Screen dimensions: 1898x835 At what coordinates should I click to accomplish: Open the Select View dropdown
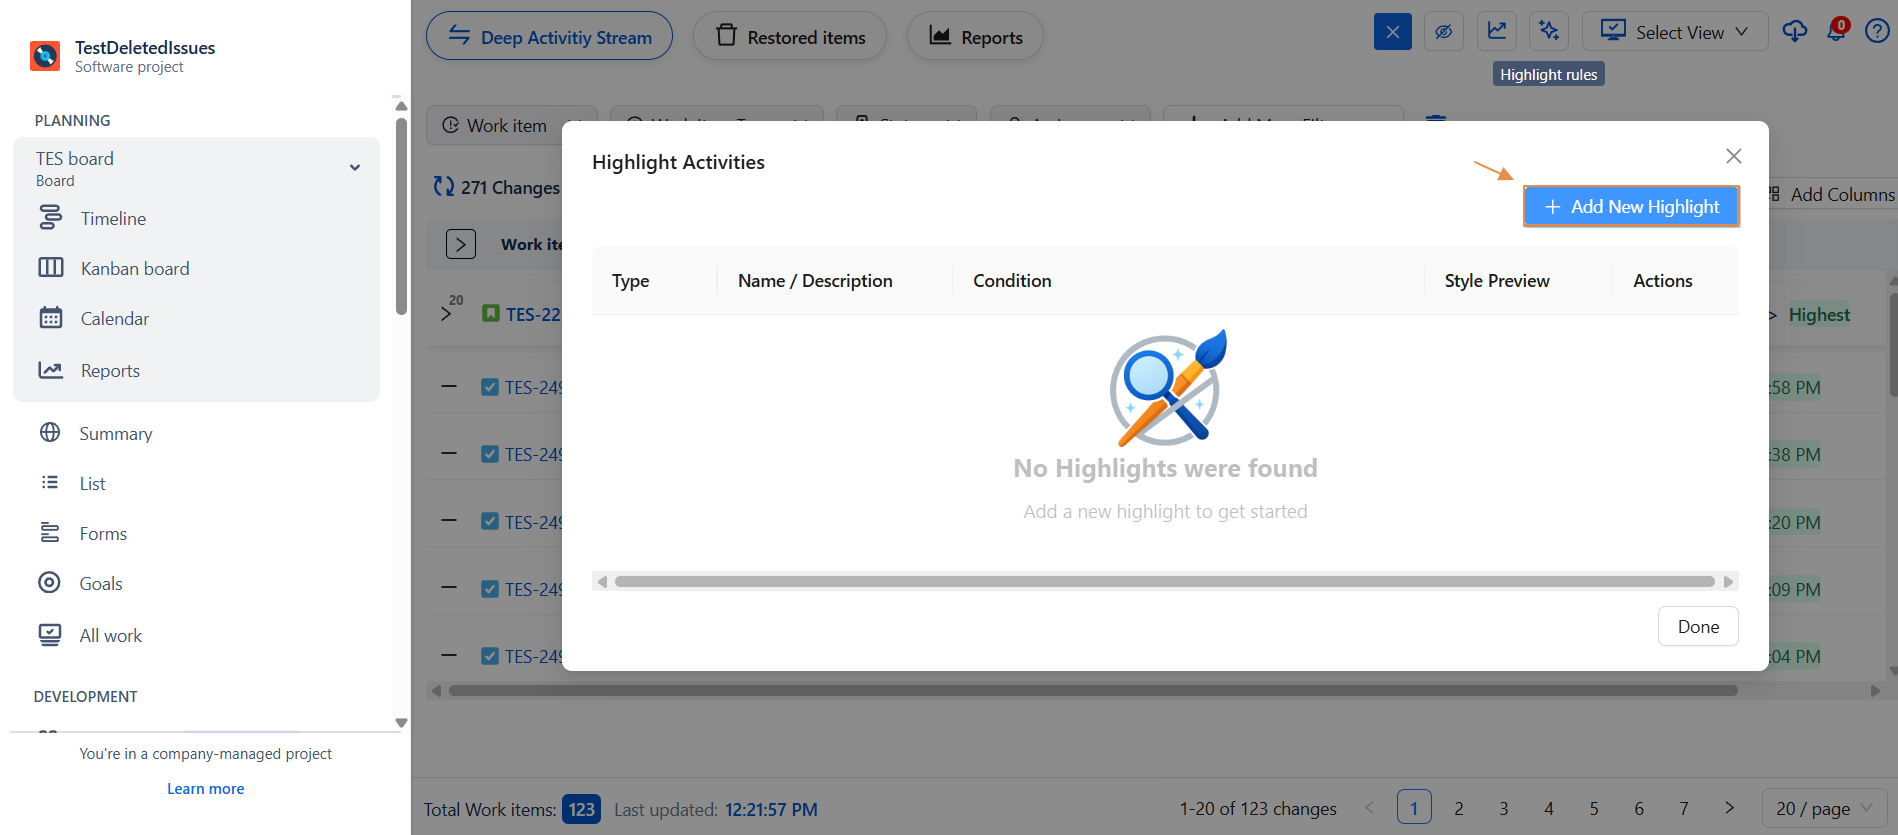pyautogui.click(x=1675, y=31)
